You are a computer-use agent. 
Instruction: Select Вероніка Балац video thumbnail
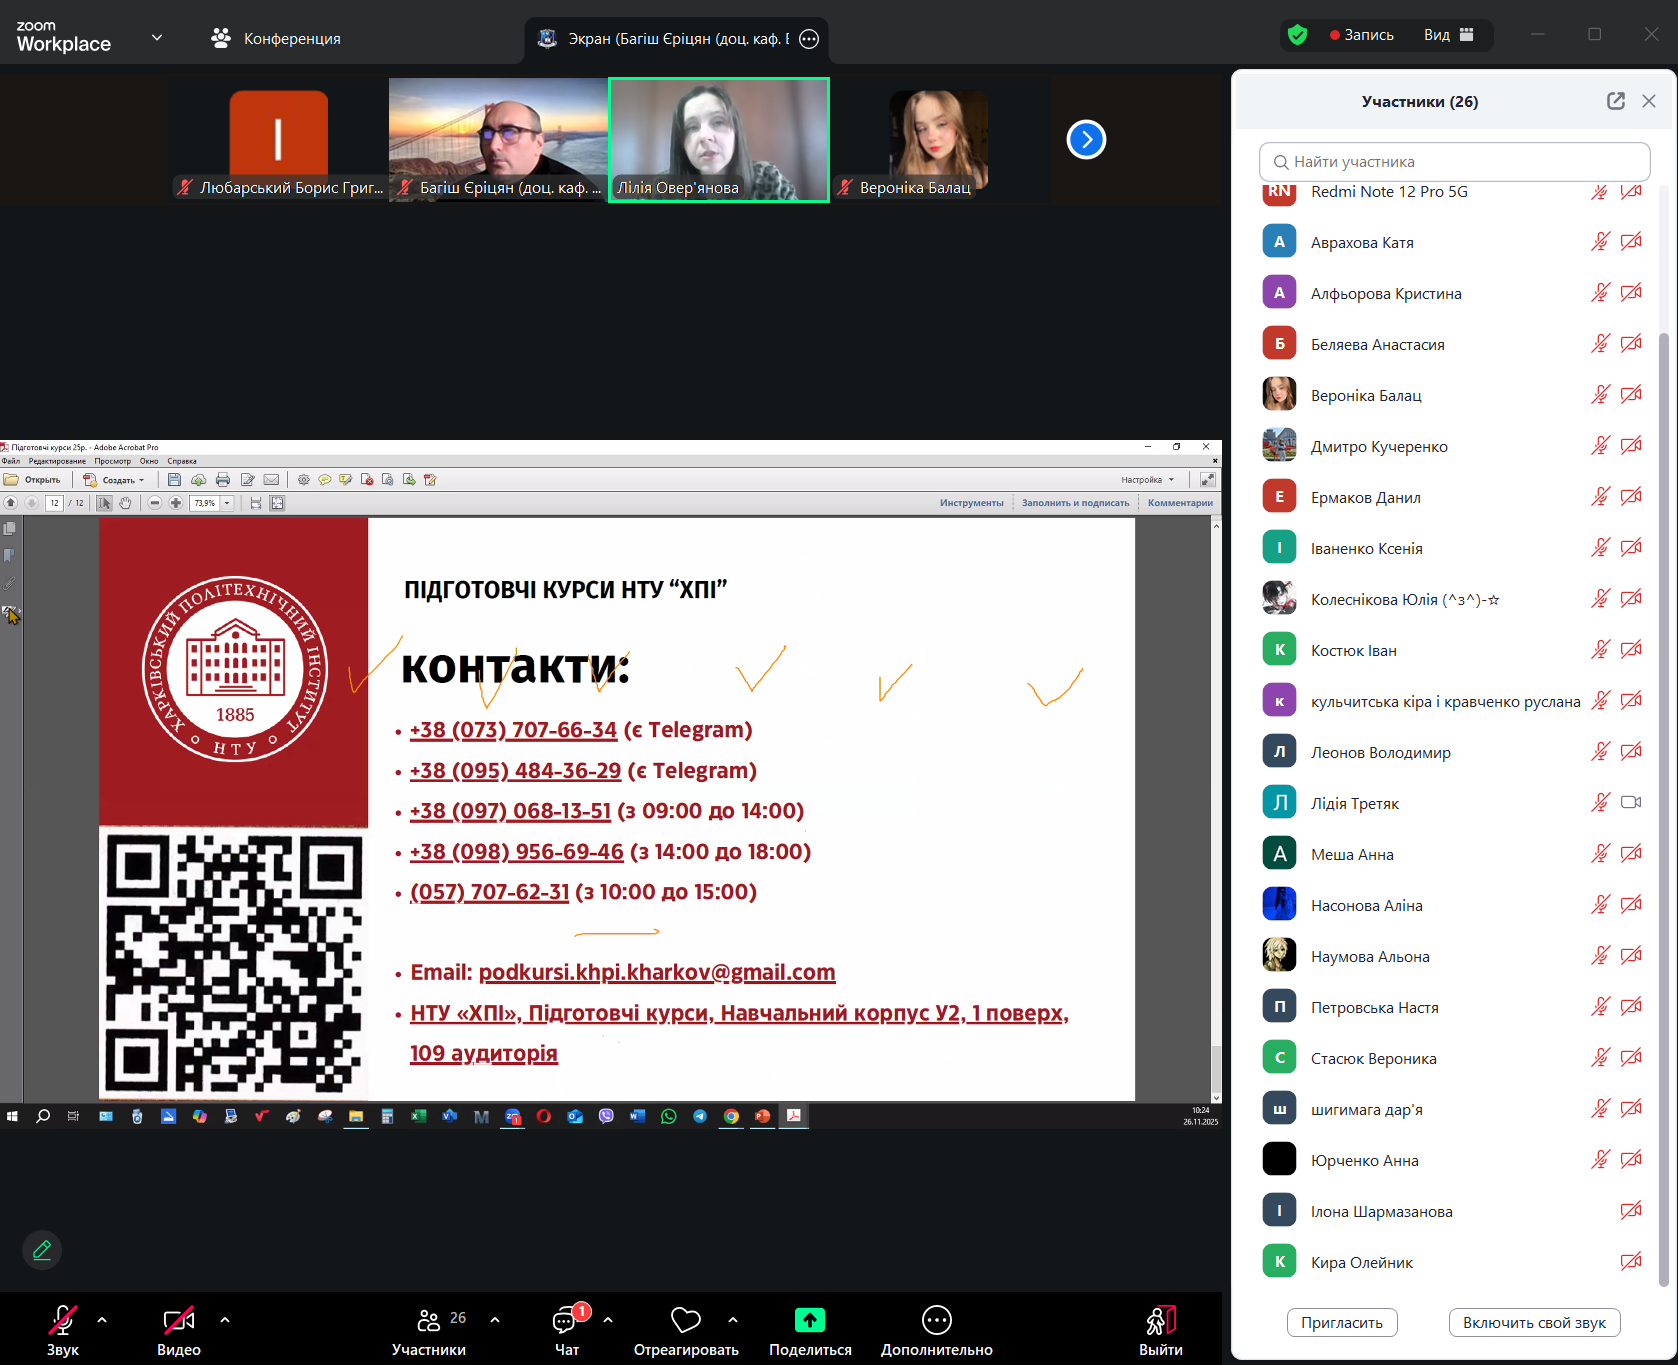pyautogui.click(x=939, y=140)
